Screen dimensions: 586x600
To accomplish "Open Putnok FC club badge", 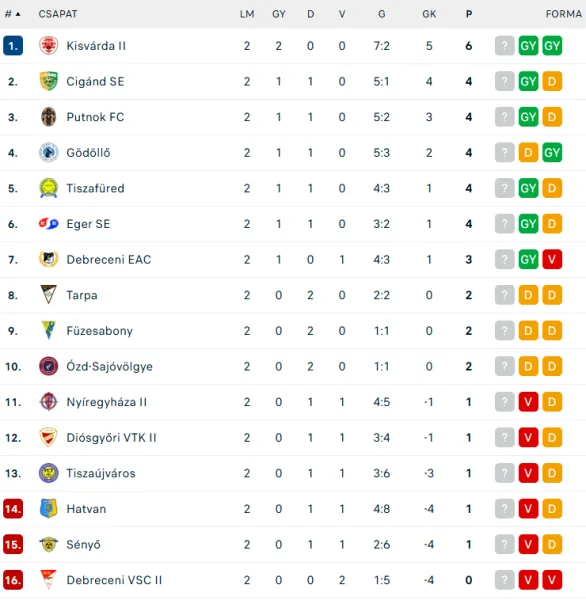I will click(x=49, y=117).
